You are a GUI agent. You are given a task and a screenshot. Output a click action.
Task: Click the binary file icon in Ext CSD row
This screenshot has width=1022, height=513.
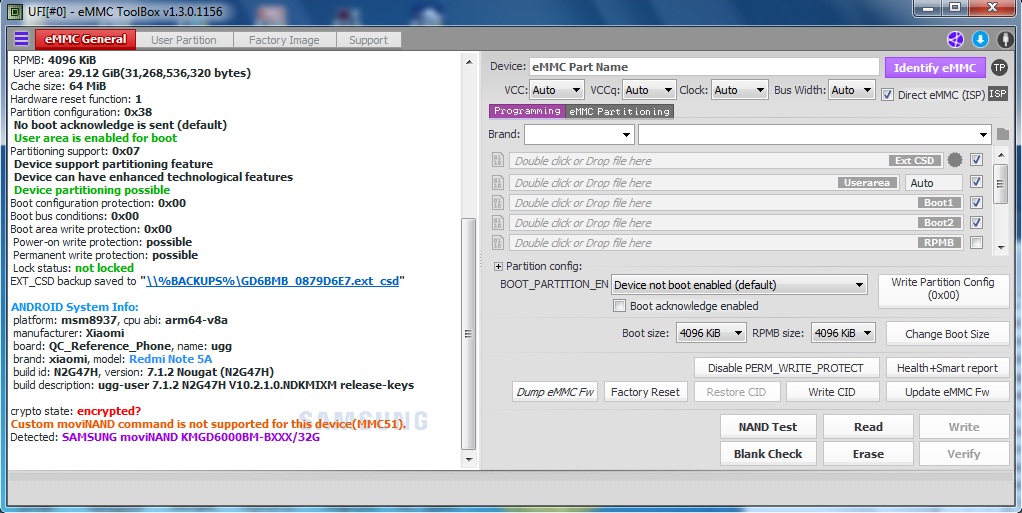click(x=498, y=160)
